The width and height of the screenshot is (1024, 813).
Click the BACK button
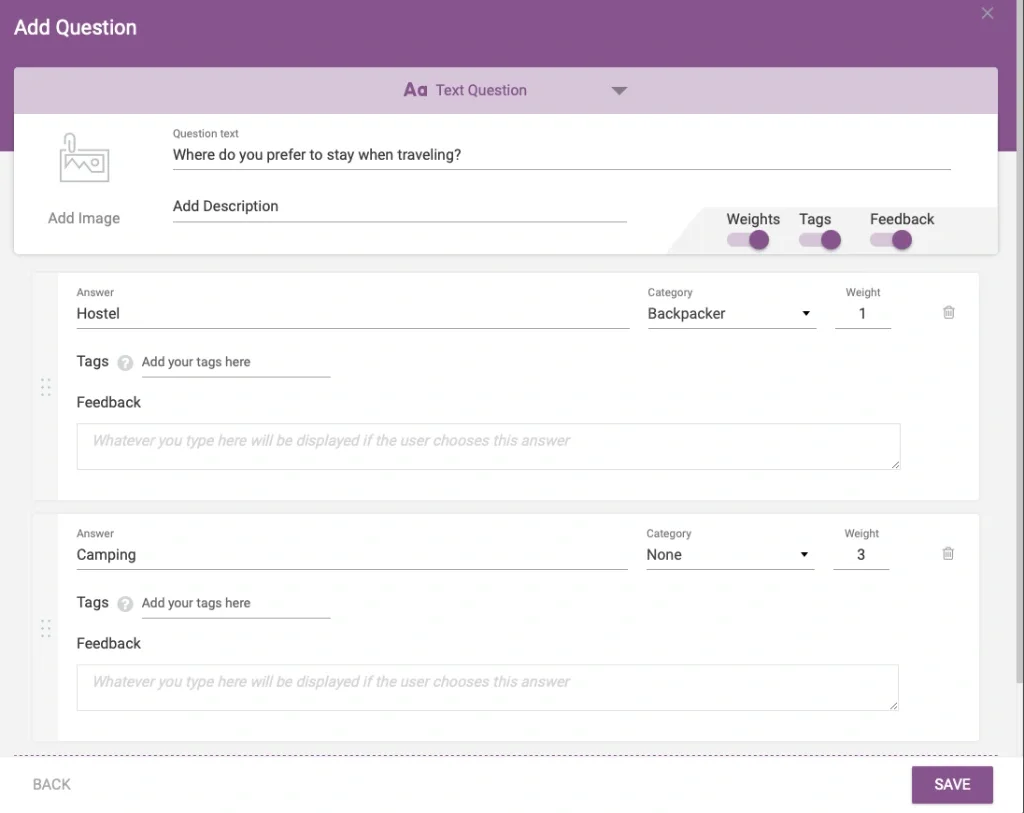[52, 785]
